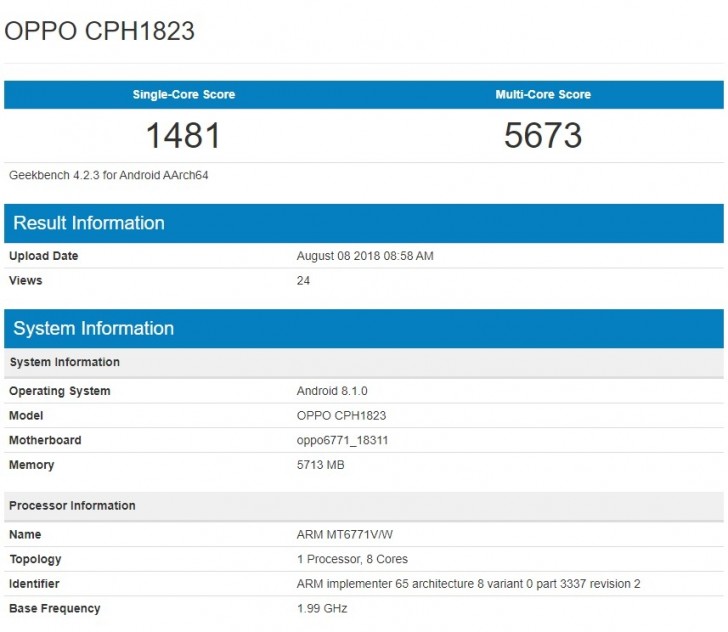This screenshot has height=632, width=728.
Task: Click the Multi-Core Score header
Action: [543, 95]
